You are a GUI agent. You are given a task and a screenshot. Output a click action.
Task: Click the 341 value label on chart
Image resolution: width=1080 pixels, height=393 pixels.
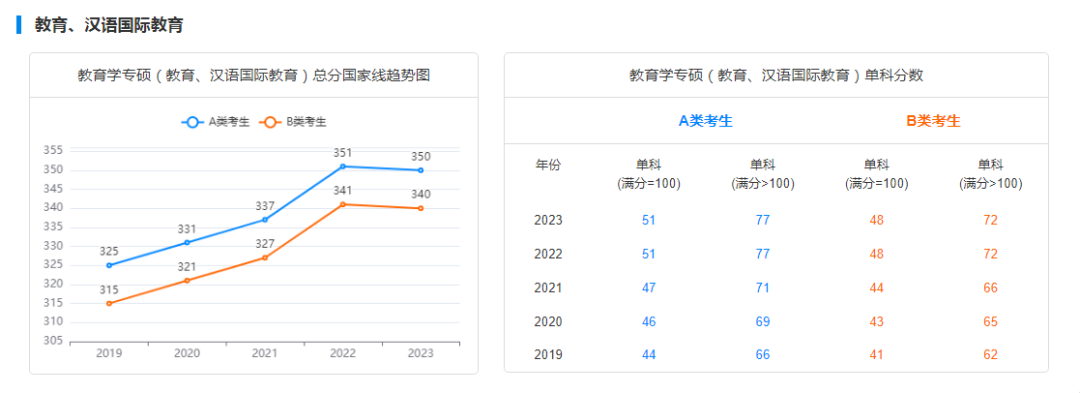[x=343, y=190]
